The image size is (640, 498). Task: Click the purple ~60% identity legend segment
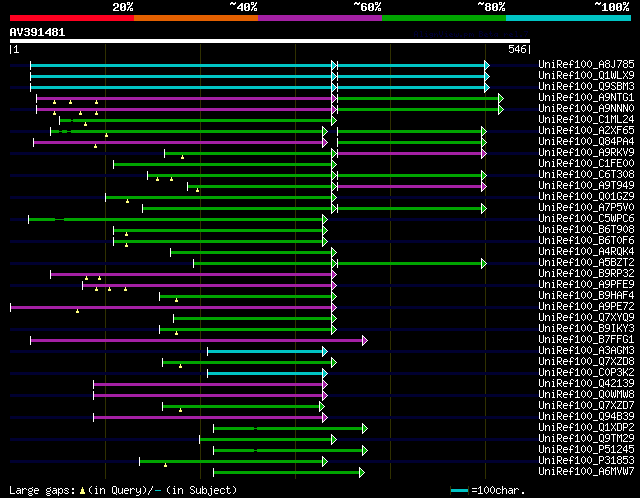point(320,18)
